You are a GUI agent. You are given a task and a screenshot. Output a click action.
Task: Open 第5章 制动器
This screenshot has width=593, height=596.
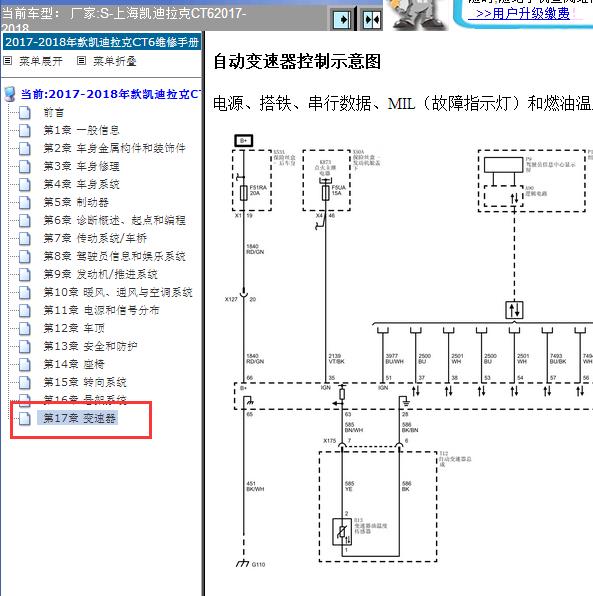click(x=76, y=202)
